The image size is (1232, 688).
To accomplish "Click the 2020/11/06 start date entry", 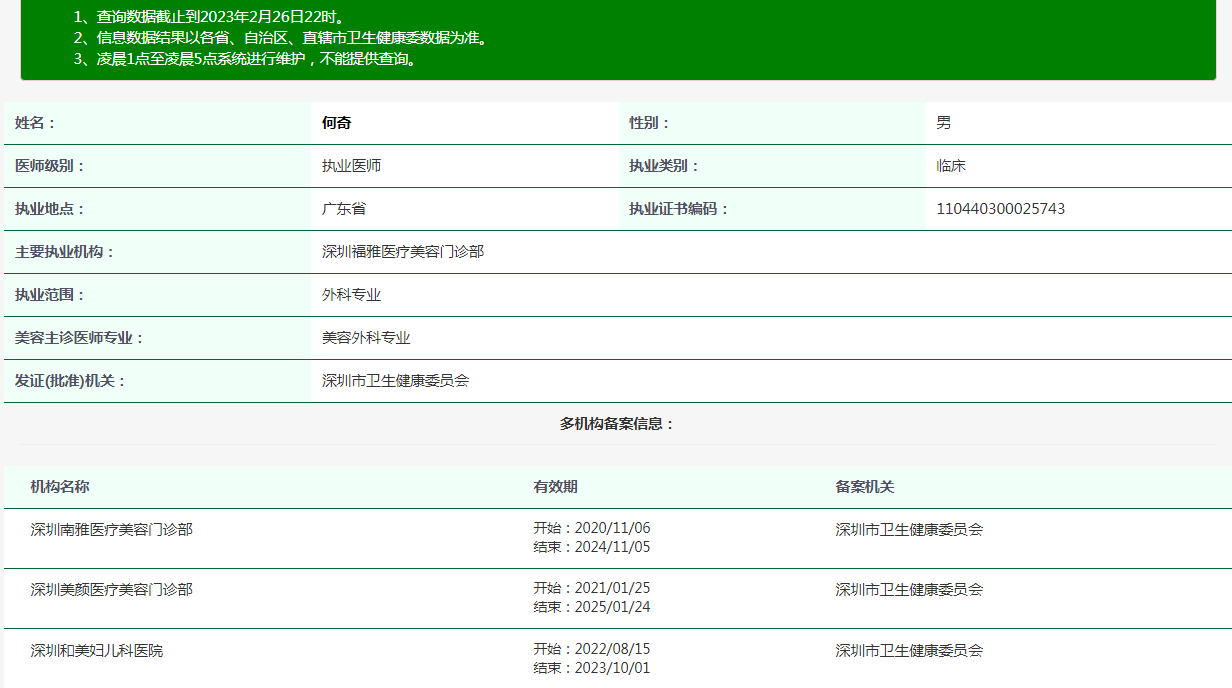I will coord(592,528).
